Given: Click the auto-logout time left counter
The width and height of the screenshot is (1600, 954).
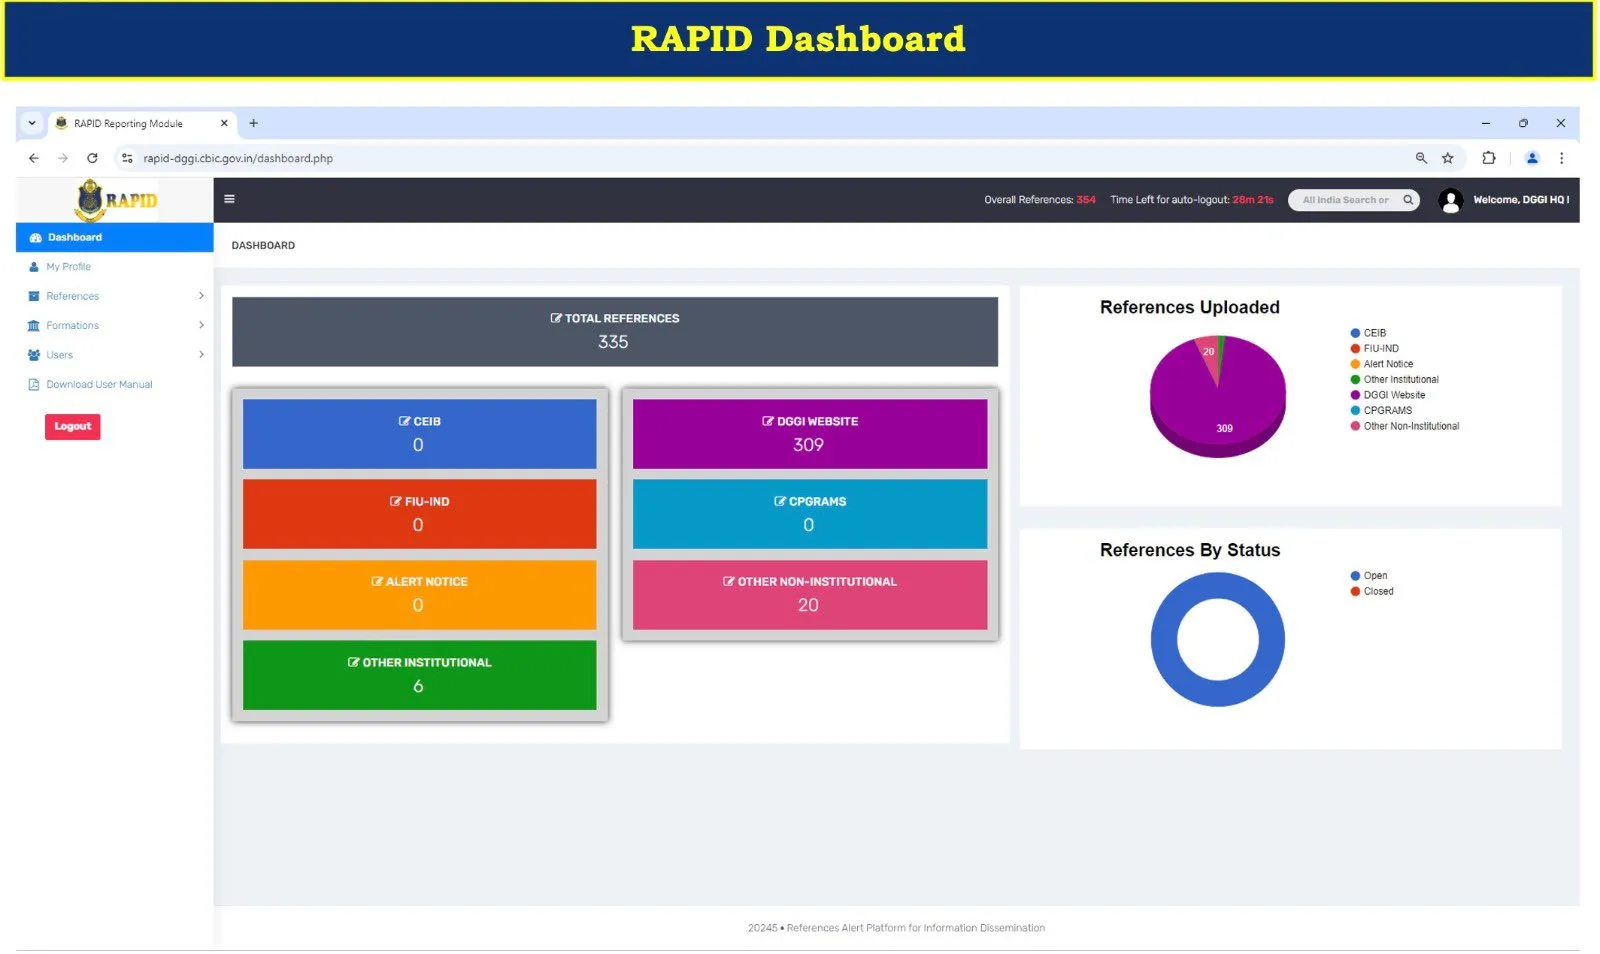Looking at the screenshot, I should (1192, 200).
